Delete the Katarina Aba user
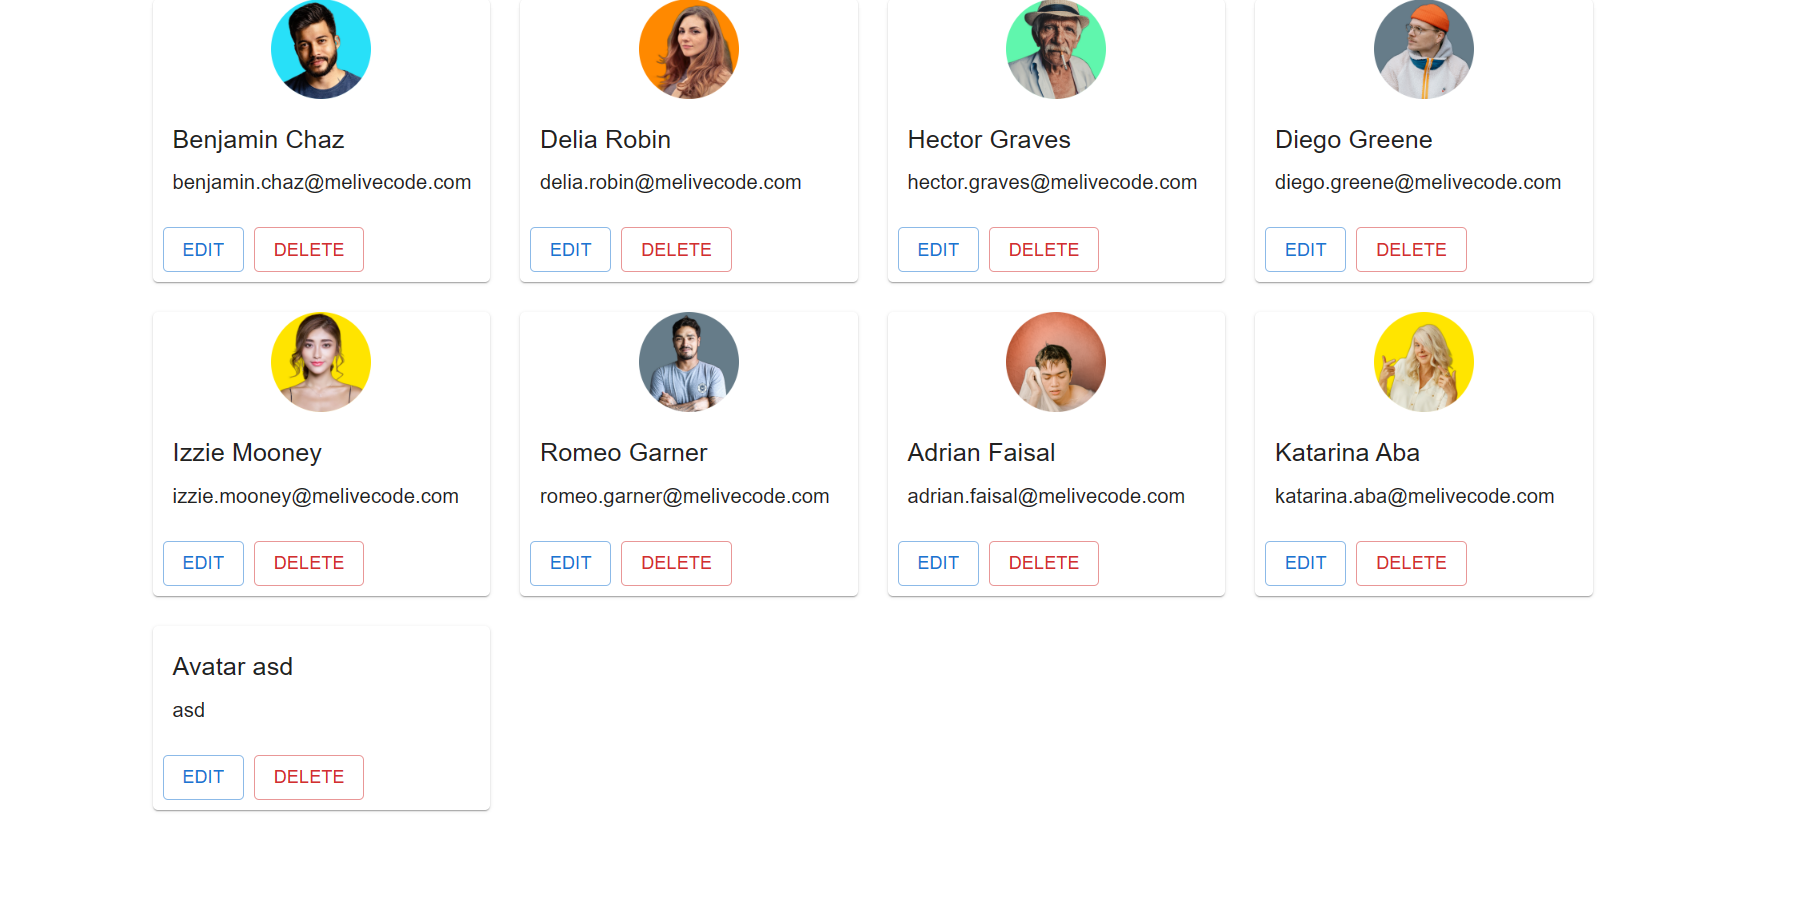The image size is (1793, 921). 1411,563
